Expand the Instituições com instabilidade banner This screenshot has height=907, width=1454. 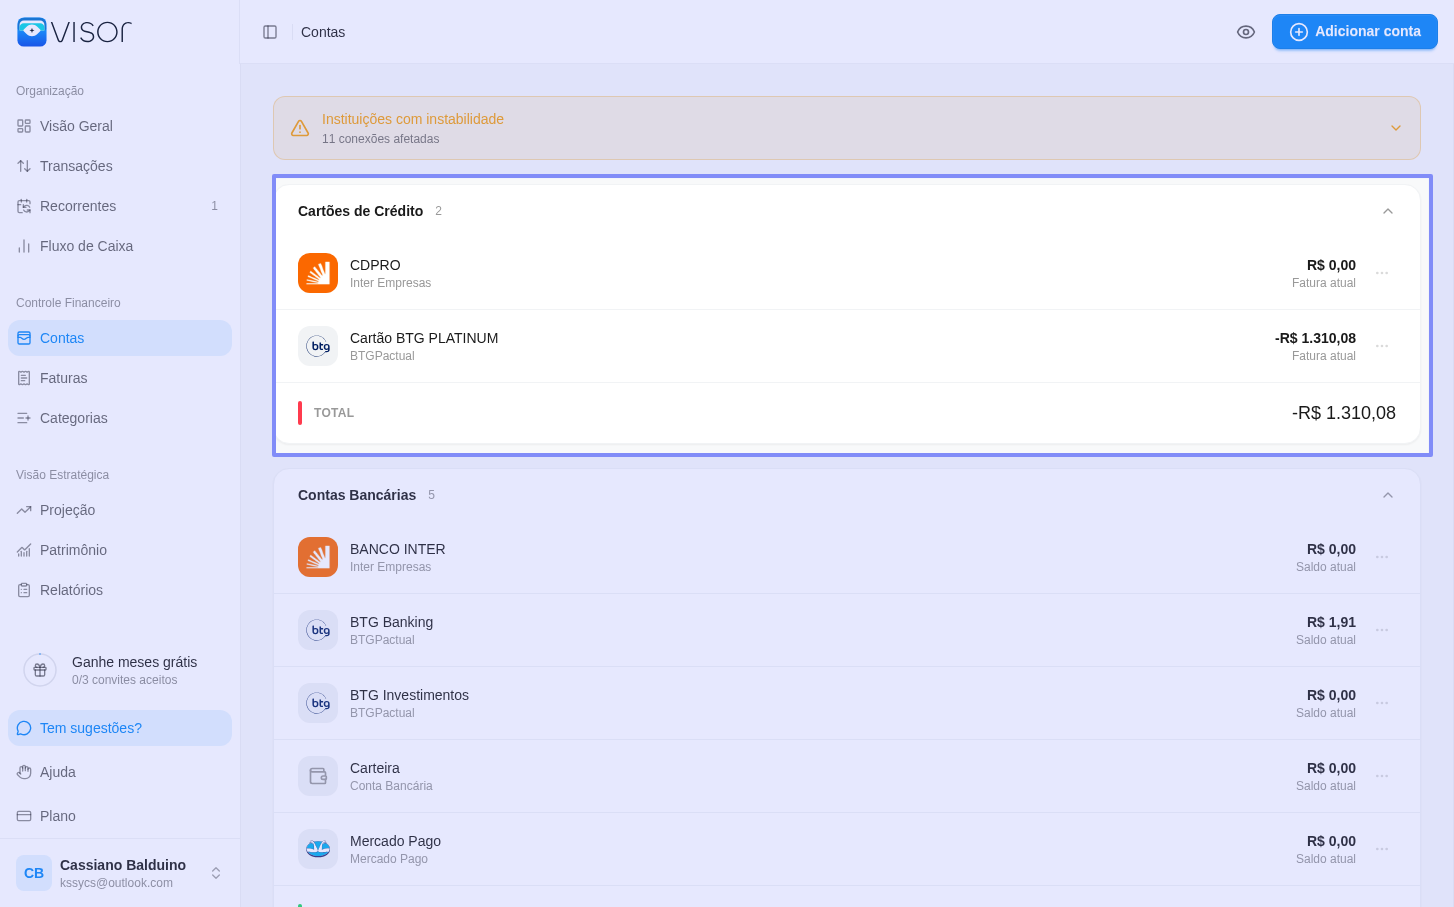click(1396, 128)
